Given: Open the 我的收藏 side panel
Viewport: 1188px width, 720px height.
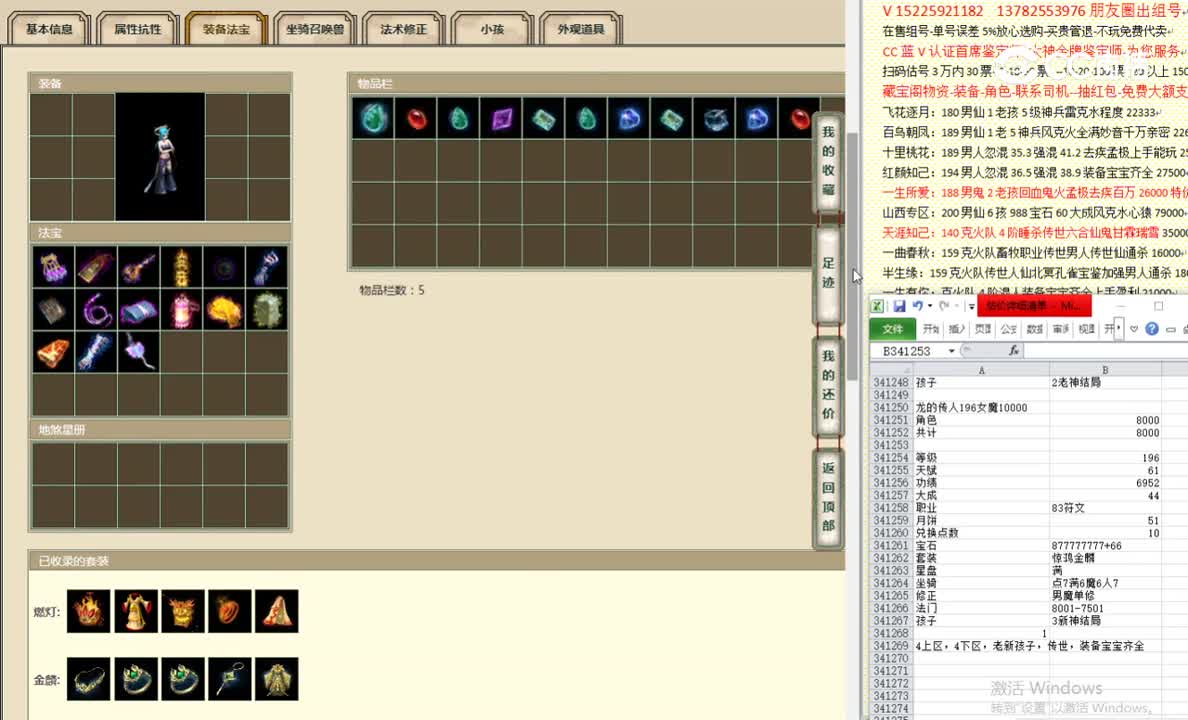Looking at the screenshot, I should (x=828, y=160).
